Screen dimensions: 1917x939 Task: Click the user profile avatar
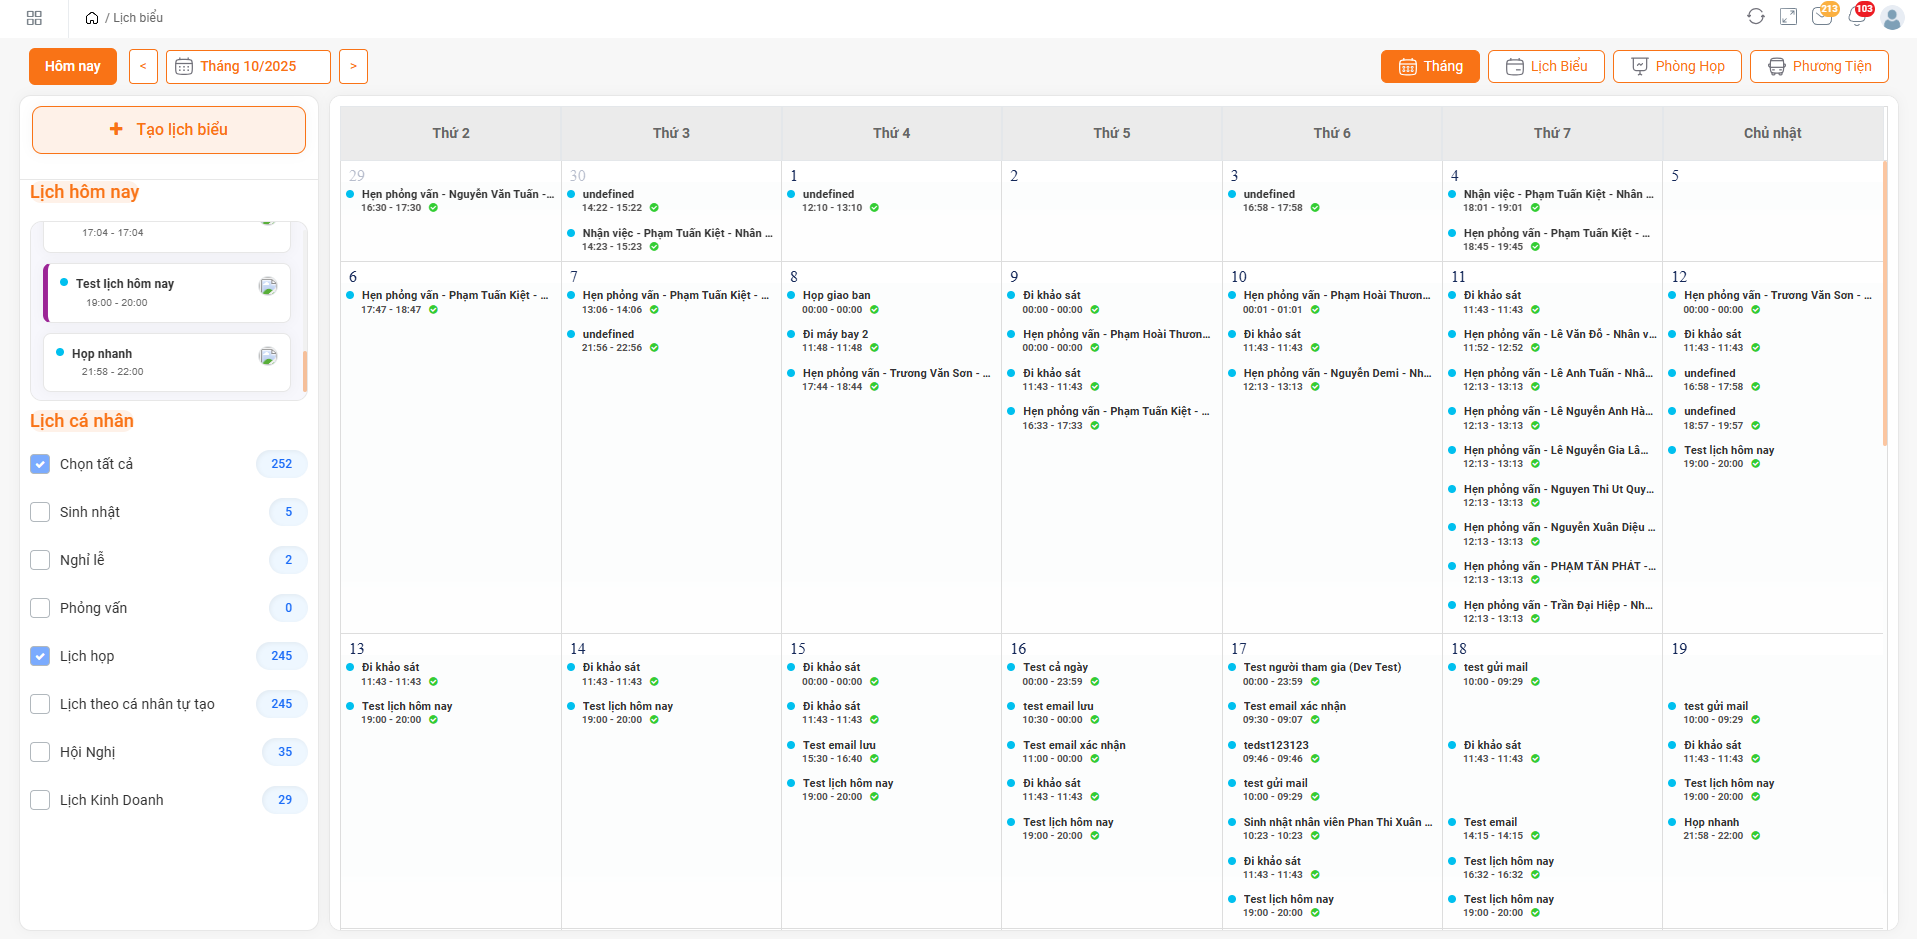(x=1891, y=18)
